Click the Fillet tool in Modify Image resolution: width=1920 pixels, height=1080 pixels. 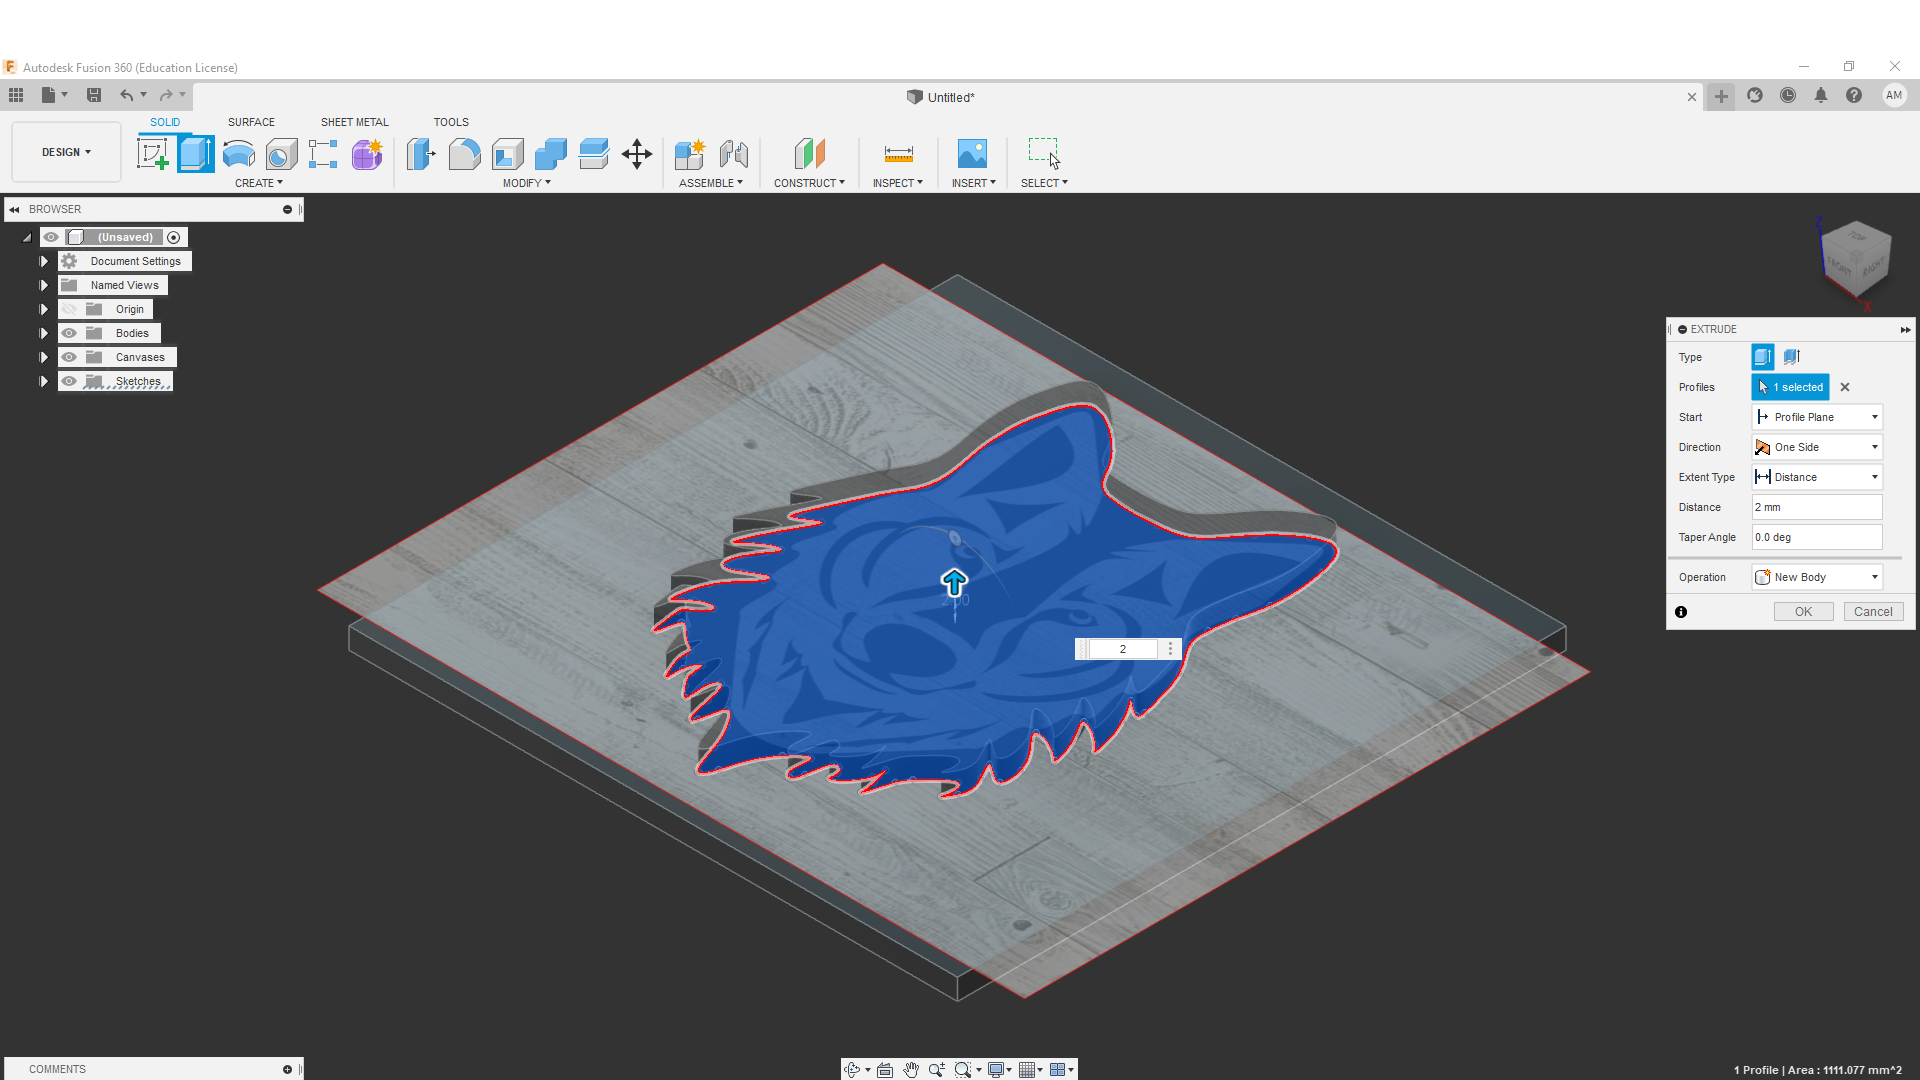(x=464, y=154)
